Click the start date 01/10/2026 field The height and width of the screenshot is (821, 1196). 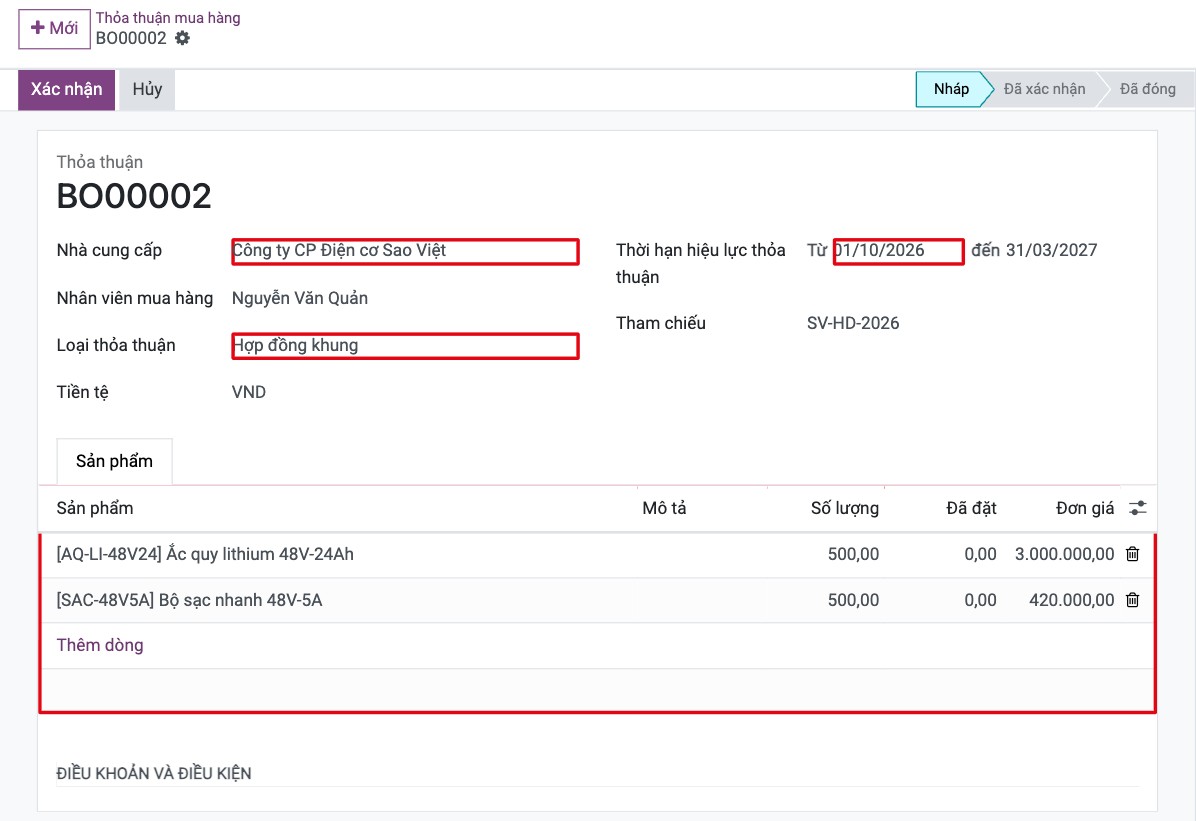pos(899,251)
